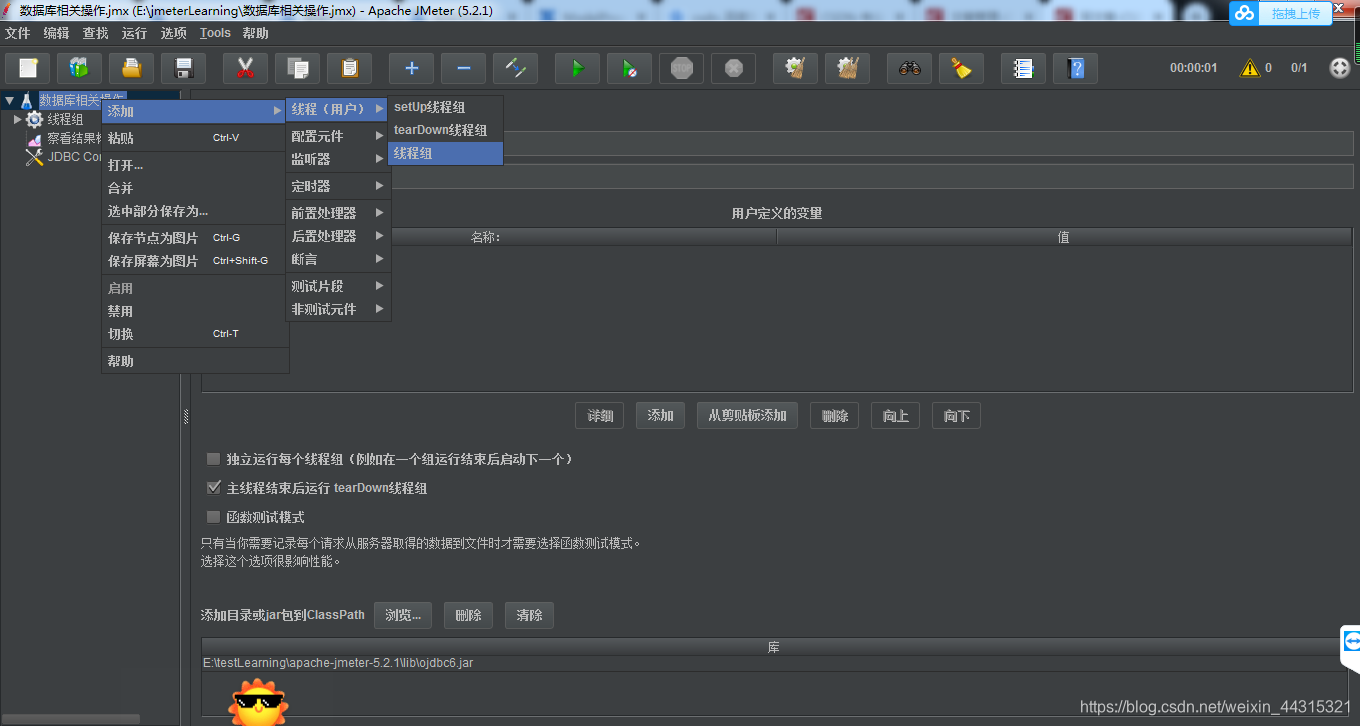Click the Shutdown test icon
Screen dimensions: 1360x726
click(x=734, y=68)
